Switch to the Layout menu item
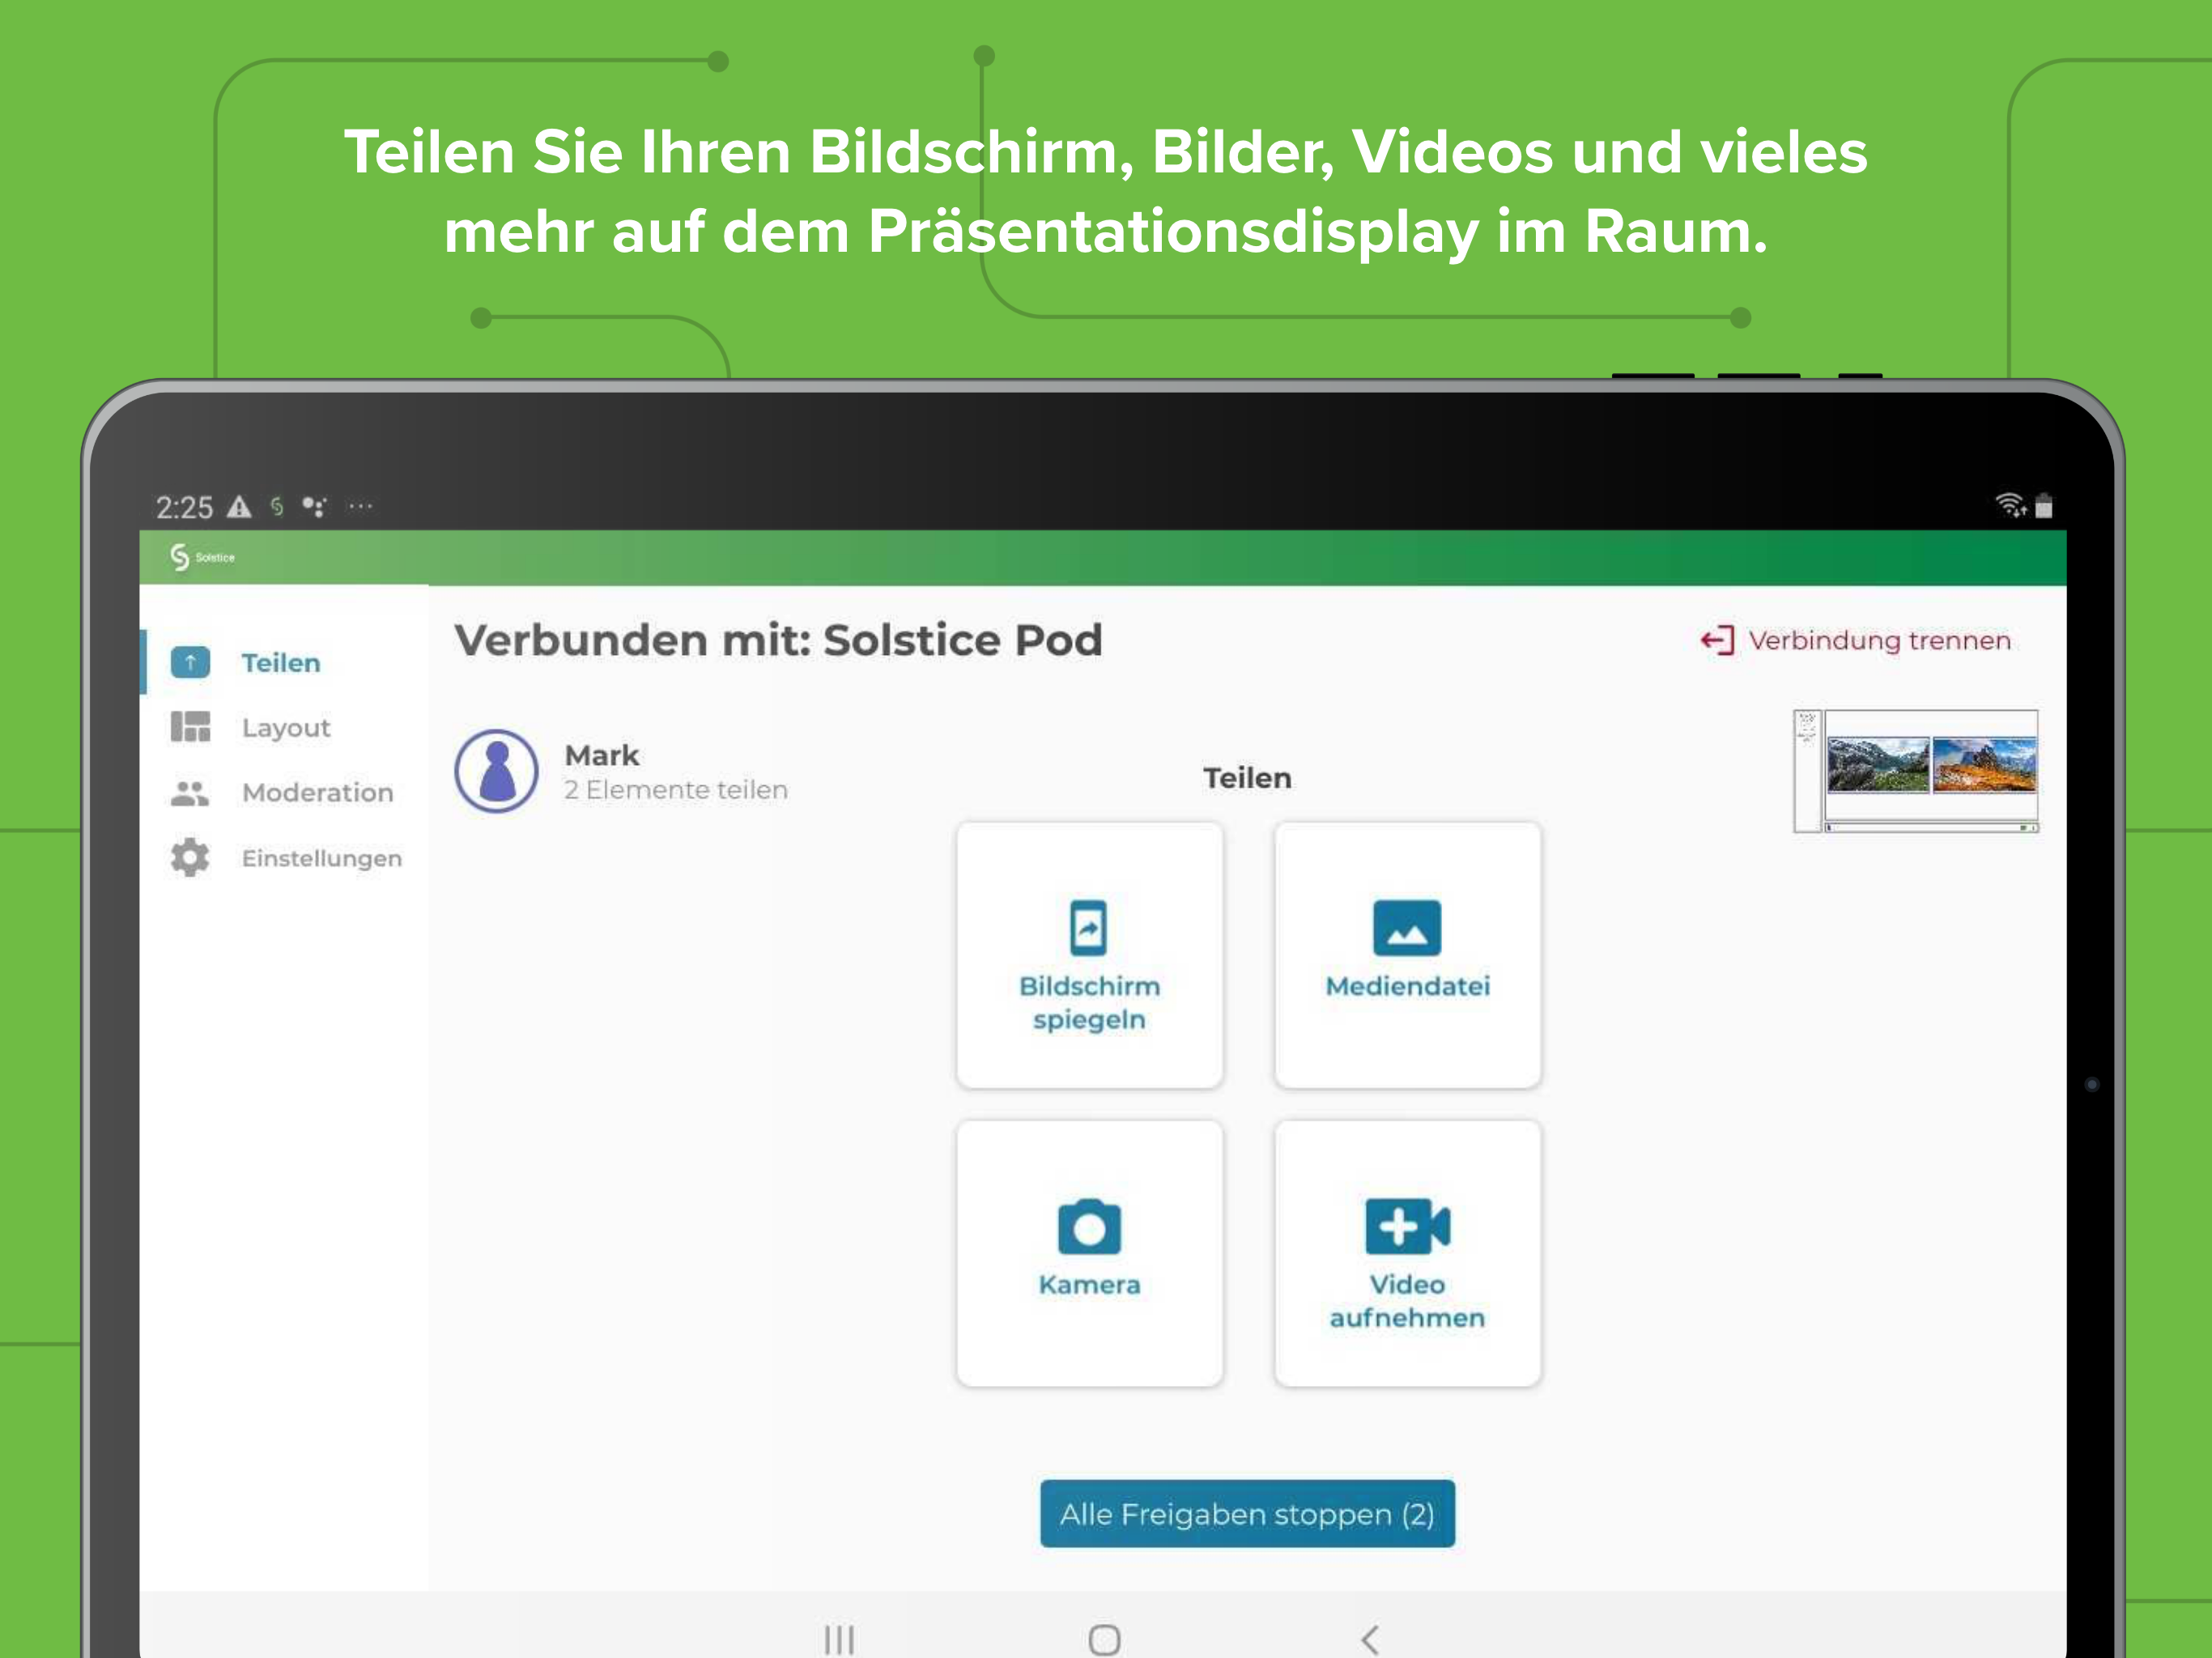 tap(286, 728)
